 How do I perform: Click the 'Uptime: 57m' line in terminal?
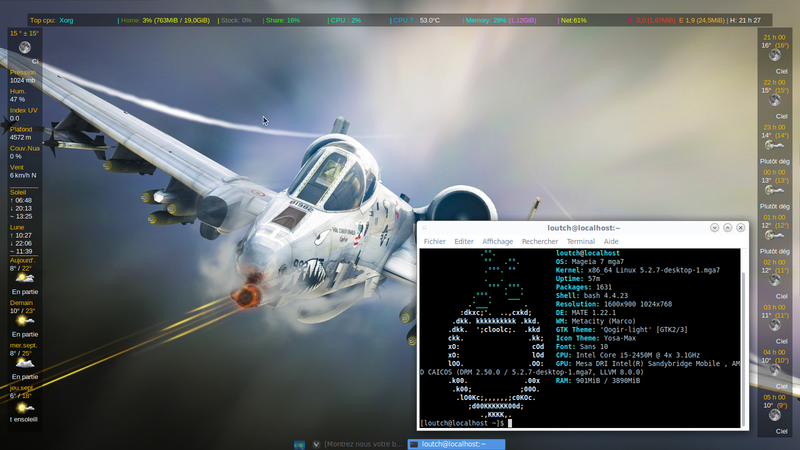[x=578, y=279]
